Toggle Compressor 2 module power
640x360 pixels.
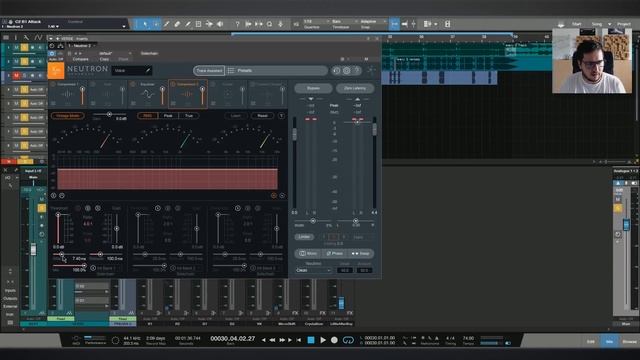pyautogui.click(x=173, y=84)
